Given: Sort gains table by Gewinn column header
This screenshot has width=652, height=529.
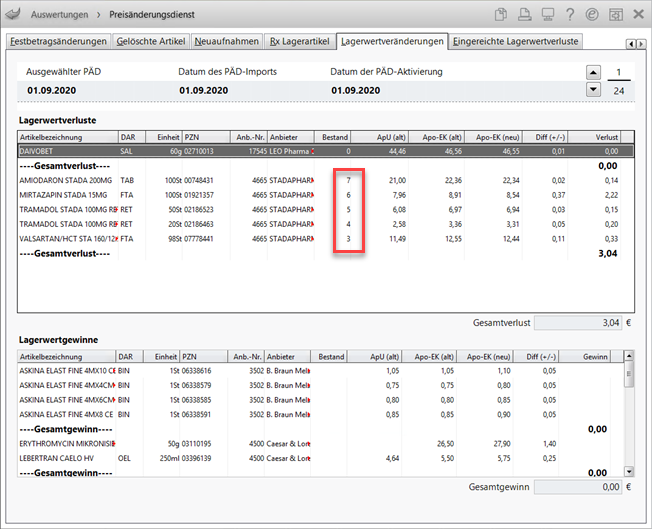Looking at the screenshot, I should pyautogui.click(x=585, y=357).
